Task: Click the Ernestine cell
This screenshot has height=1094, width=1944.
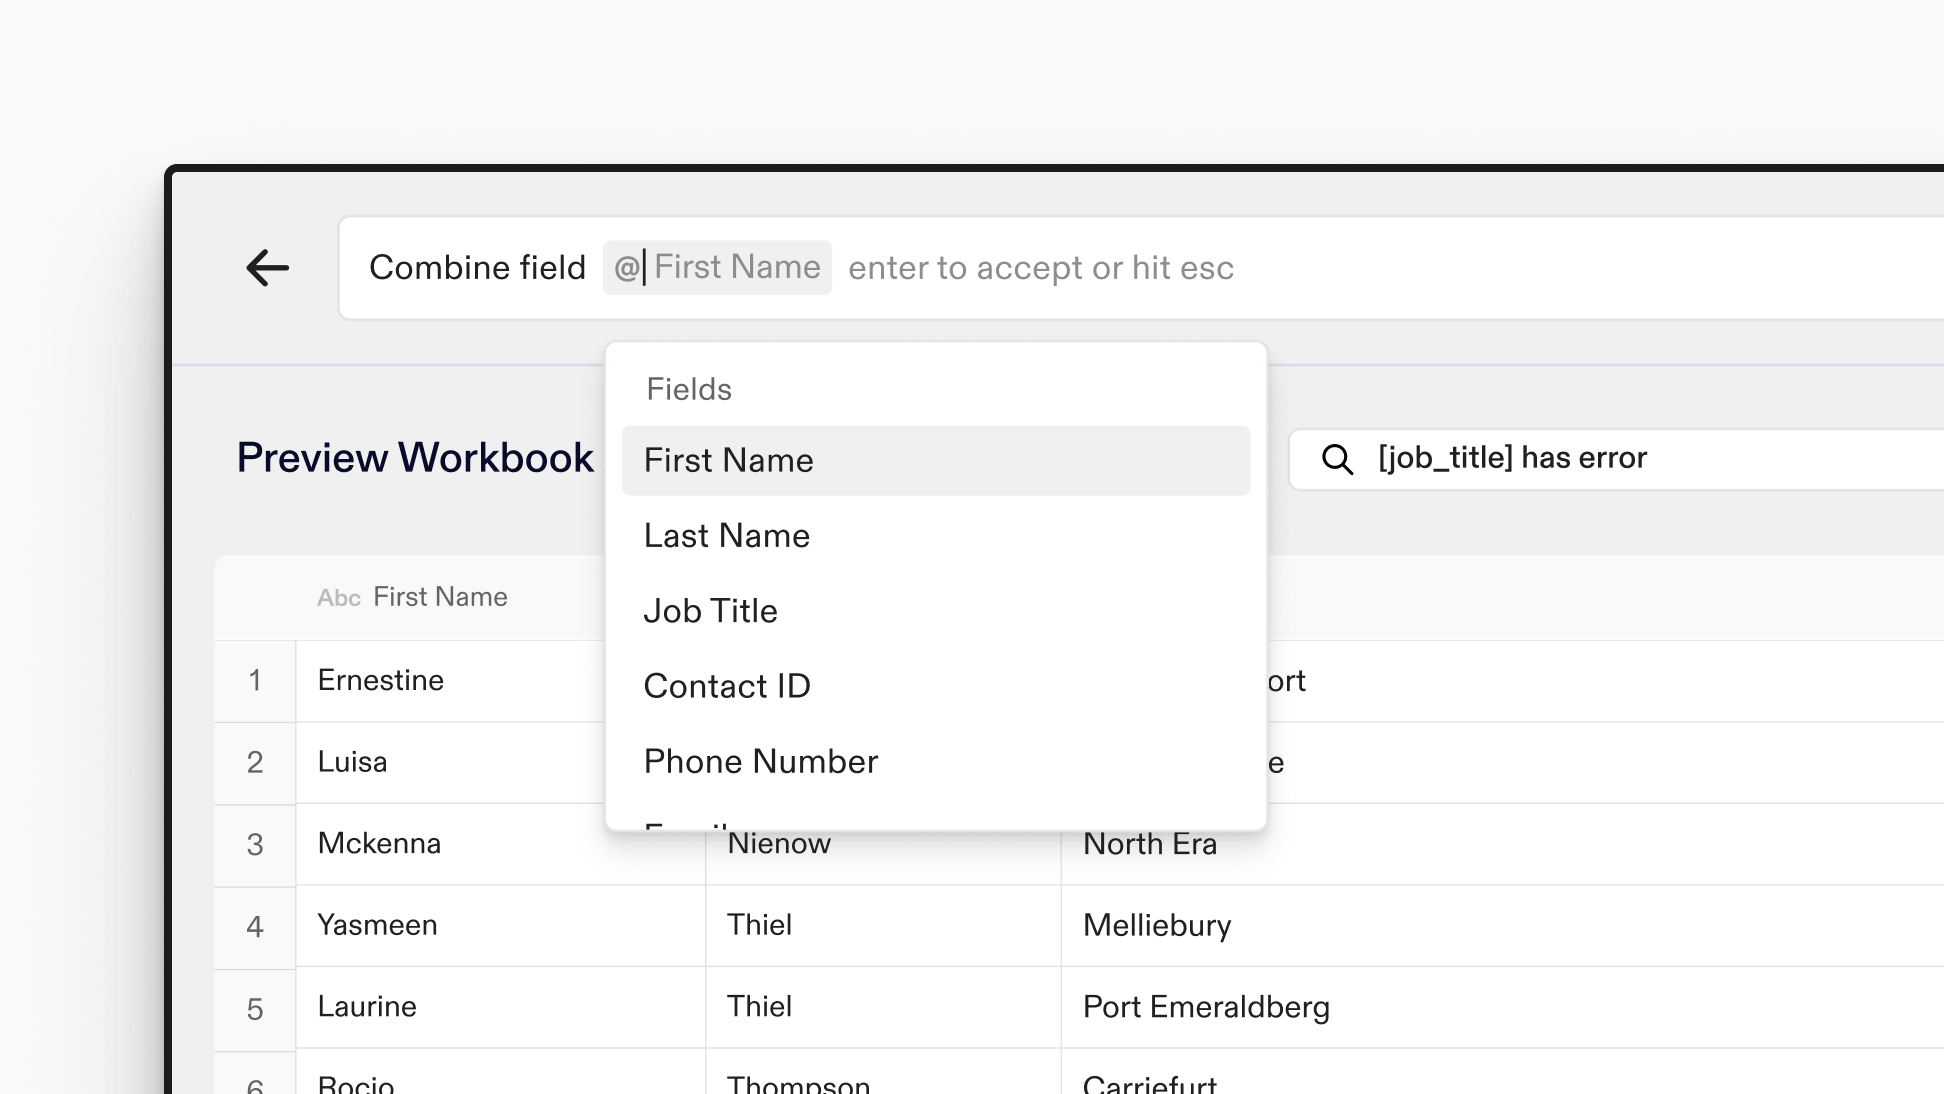Action: [x=381, y=681]
